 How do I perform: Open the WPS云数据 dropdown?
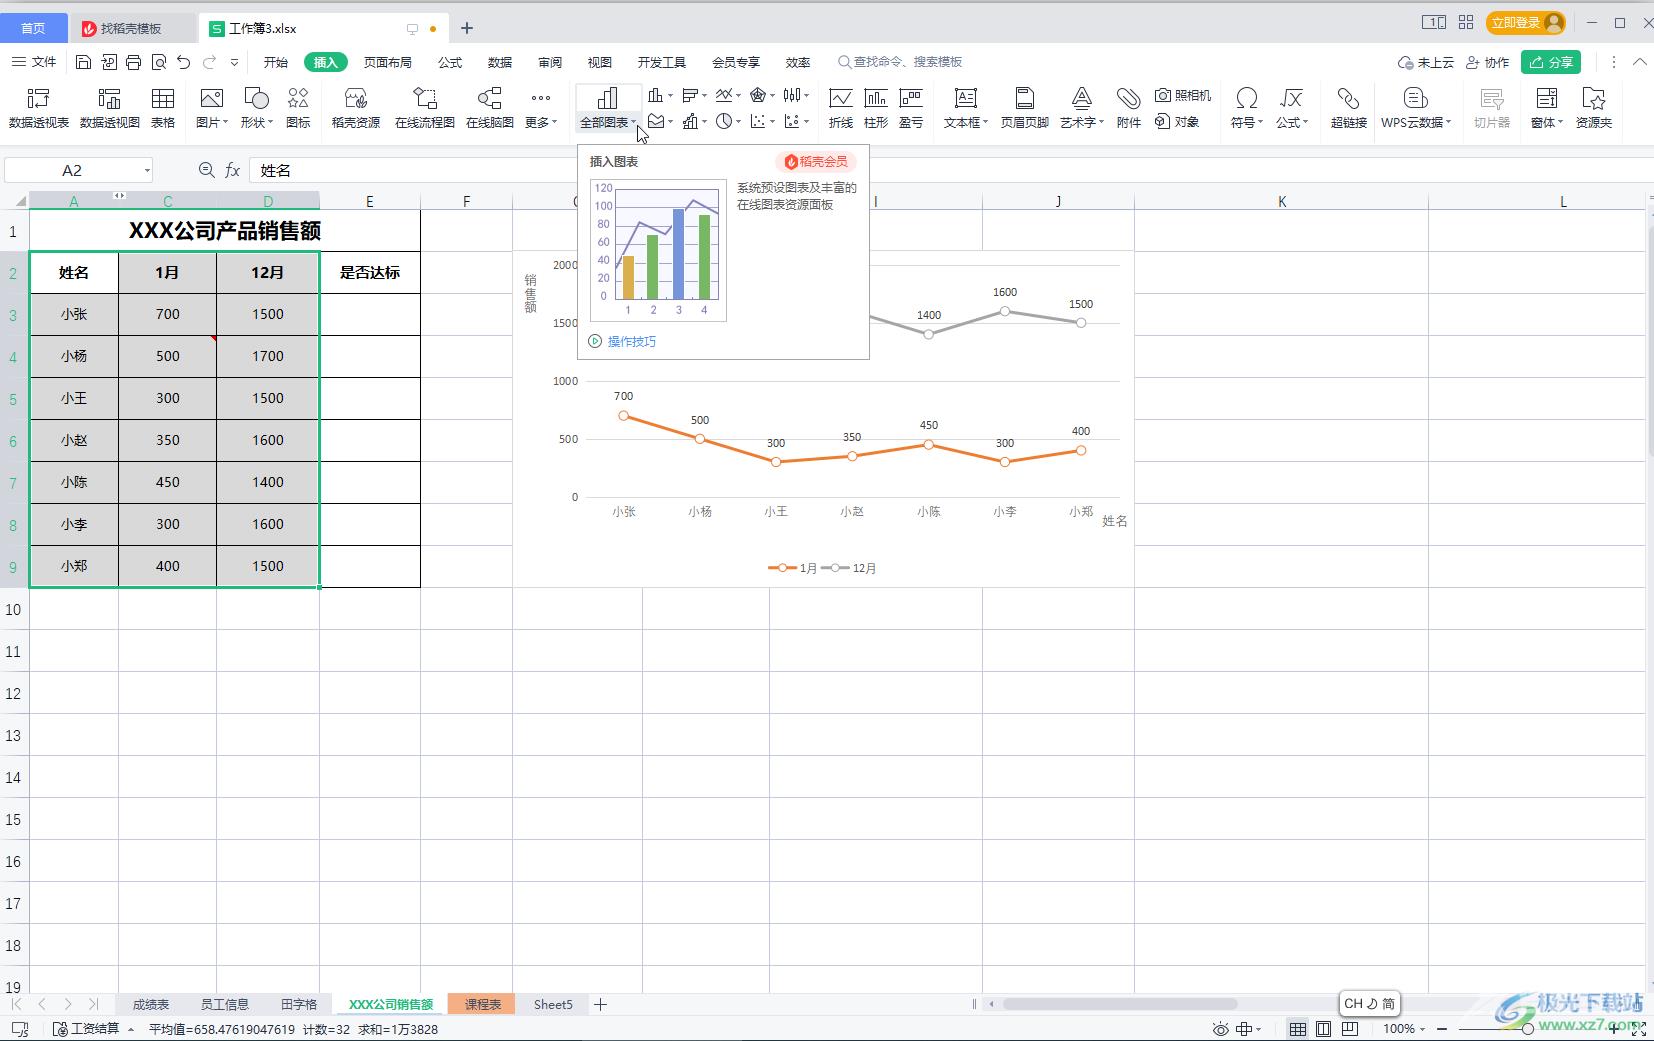pos(1416,108)
